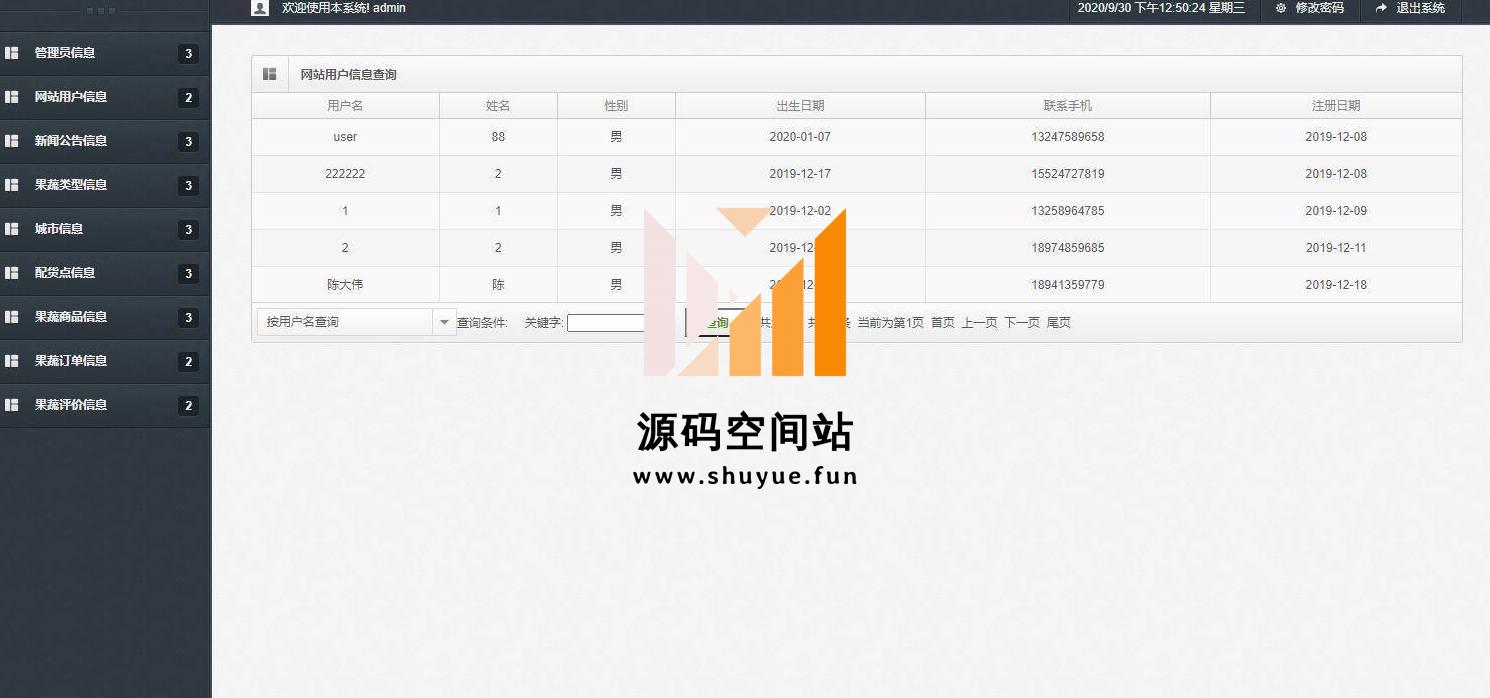Click the 首页 pagination link
The height and width of the screenshot is (698, 1490).
tap(942, 323)
